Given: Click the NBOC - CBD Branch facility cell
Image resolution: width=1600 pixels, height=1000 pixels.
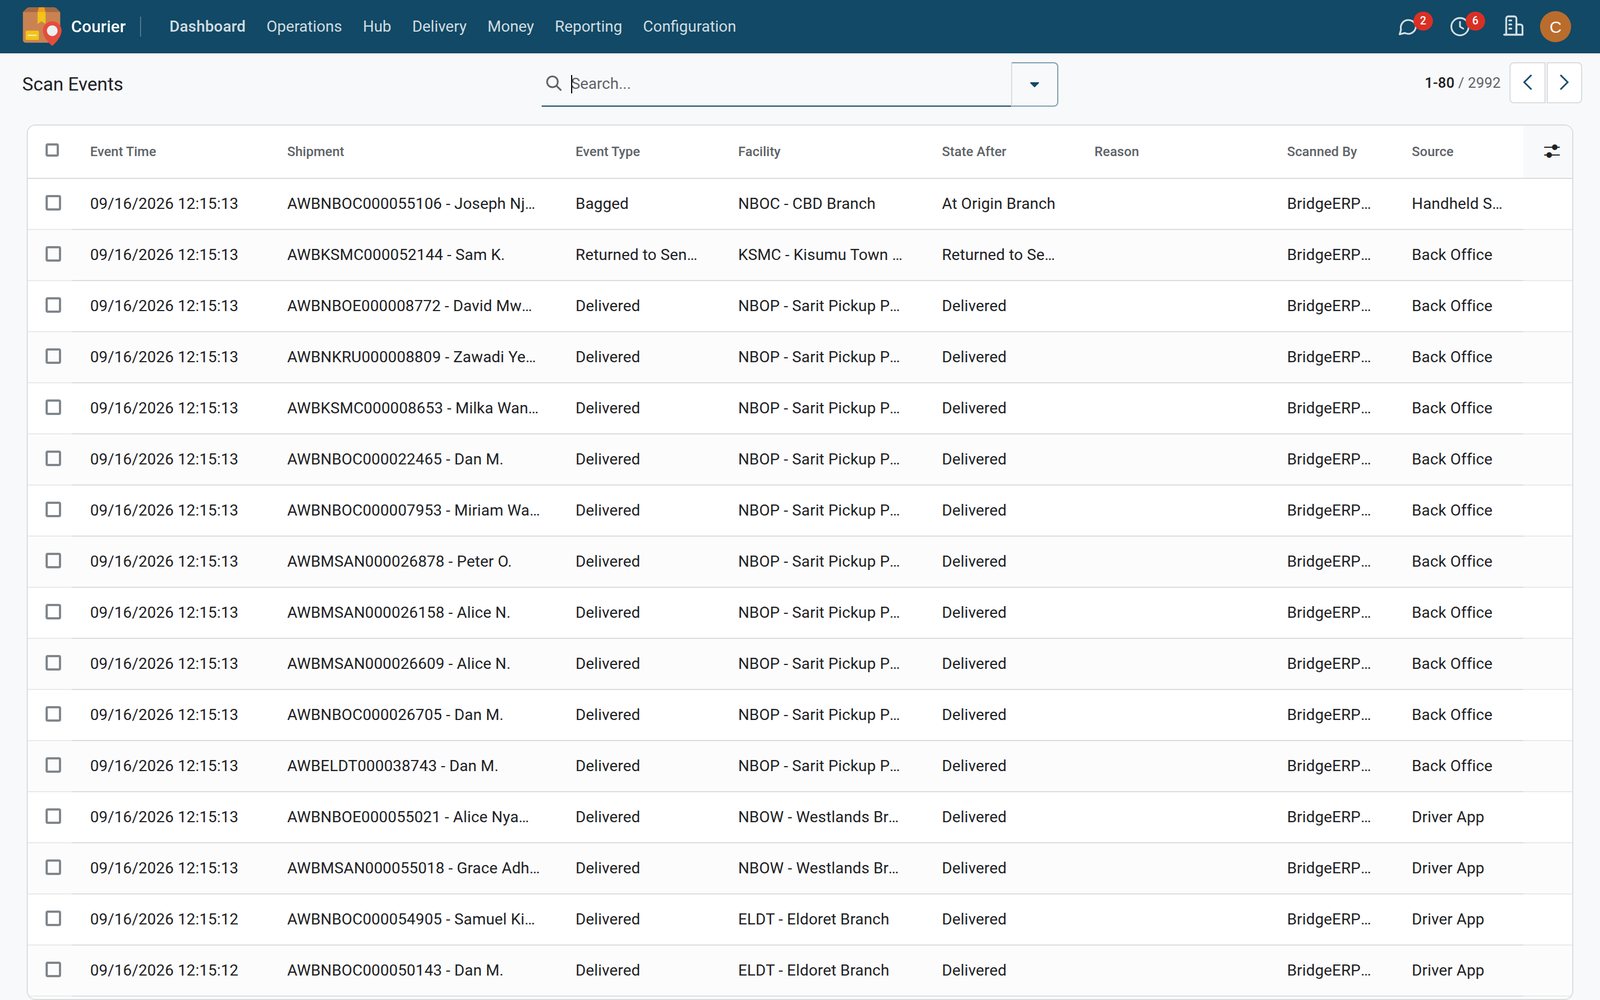Looking at the screenshot, I should pyautogui.click(x=806, y=203).
